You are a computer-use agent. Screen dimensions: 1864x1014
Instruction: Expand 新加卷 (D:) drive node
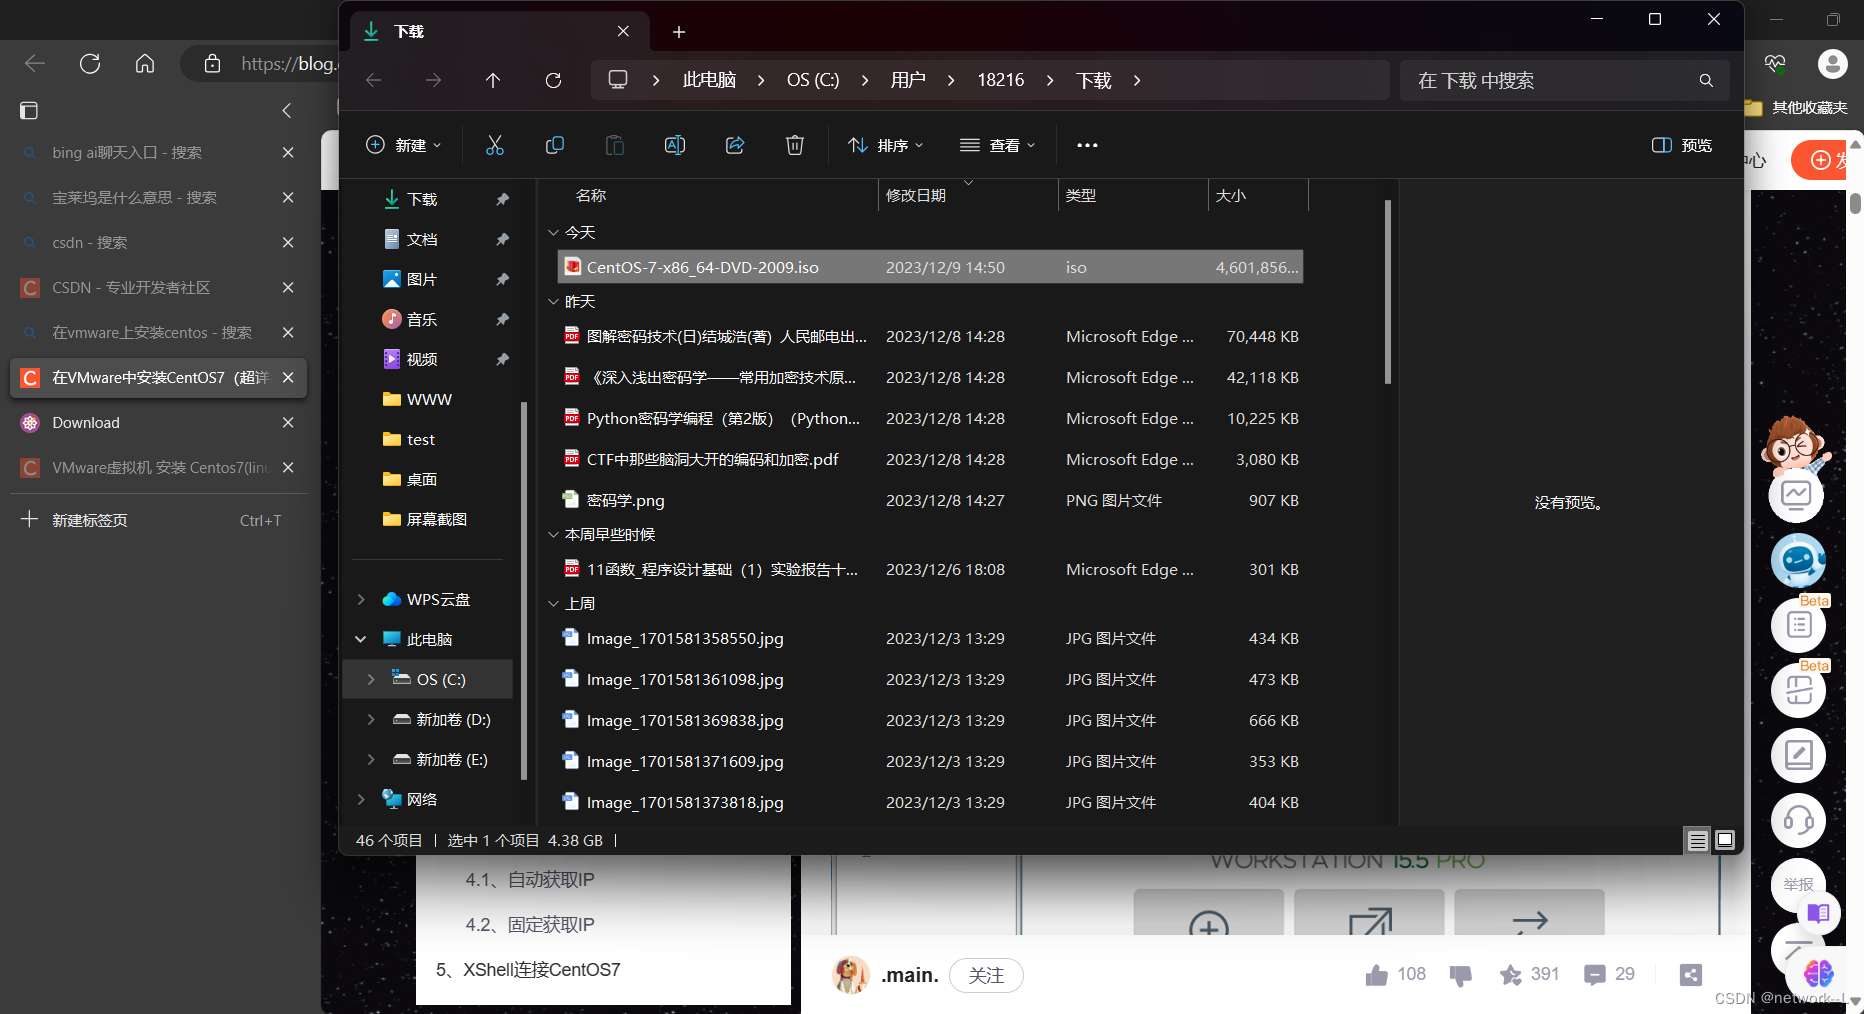pos(371,719)
